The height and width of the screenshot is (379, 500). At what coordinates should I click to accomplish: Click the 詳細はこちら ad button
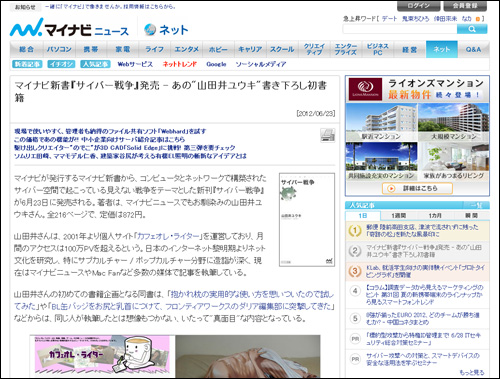417,188
